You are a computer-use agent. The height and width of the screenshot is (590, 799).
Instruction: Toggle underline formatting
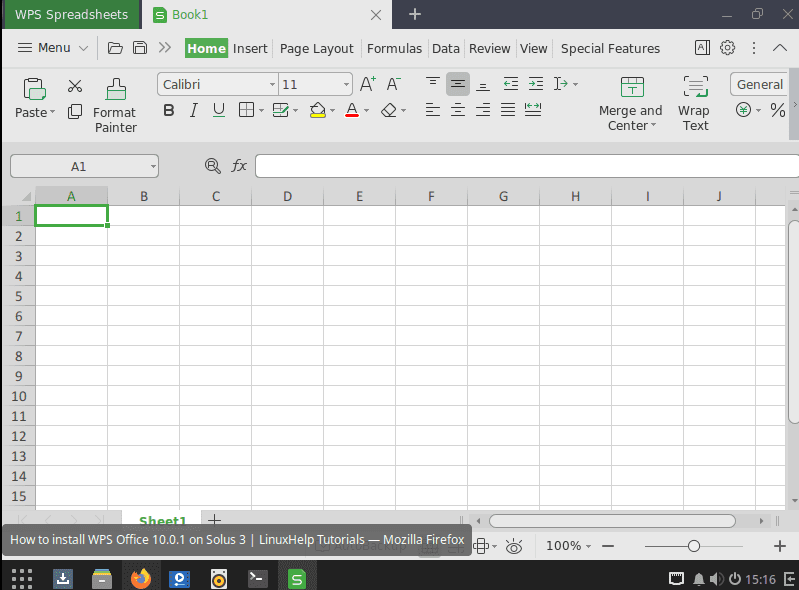[x=219, y=110]
